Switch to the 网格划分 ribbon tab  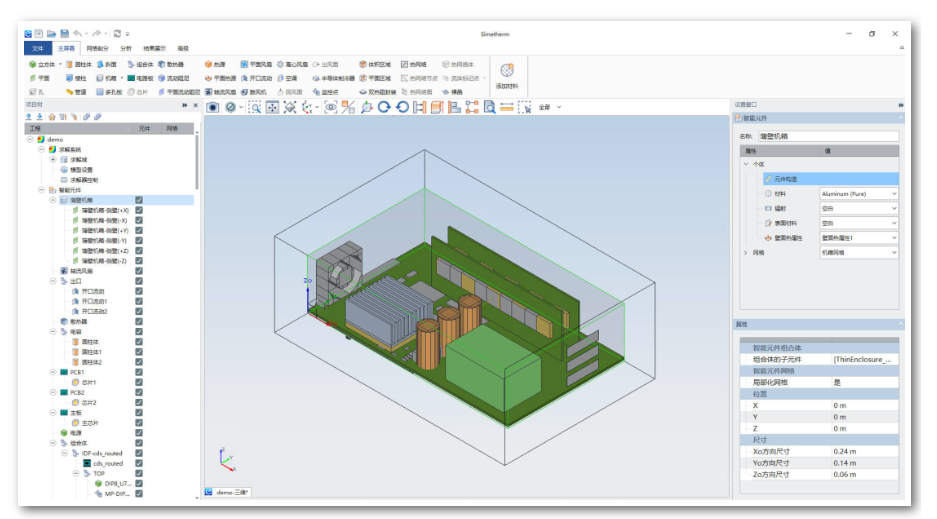(97, 47)
